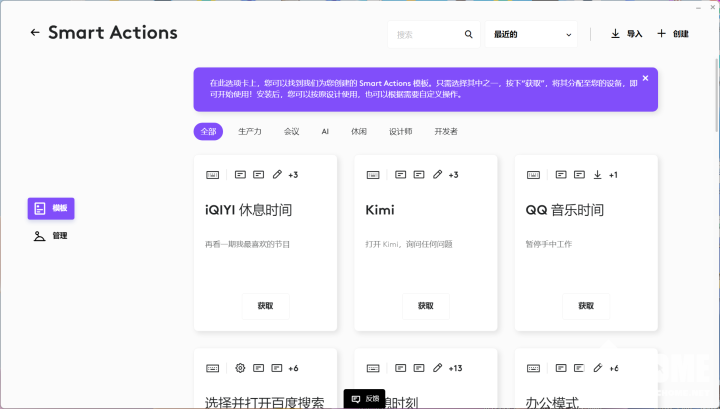Click 获取 on the Kimi card
The image size is (720, 409).
[426, 306]
